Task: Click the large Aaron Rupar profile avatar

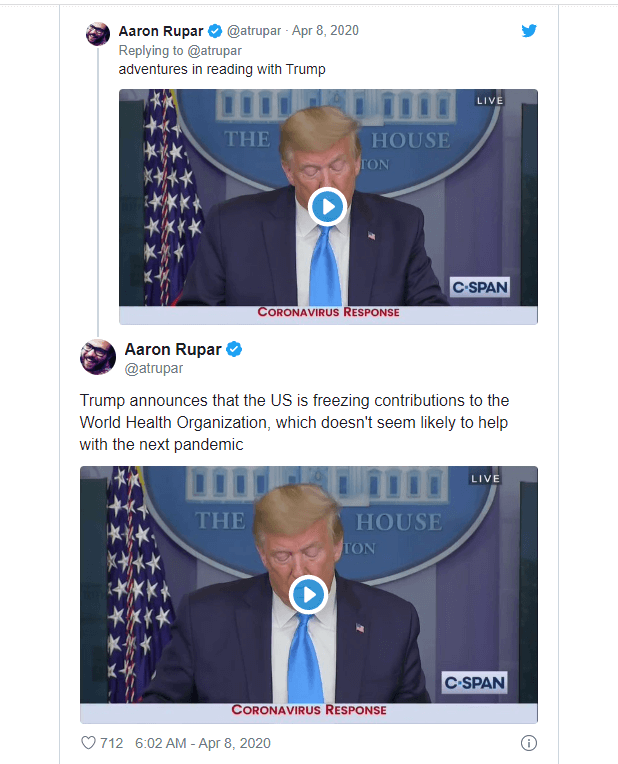Action: pyautogui.click(x=98, y=357)
